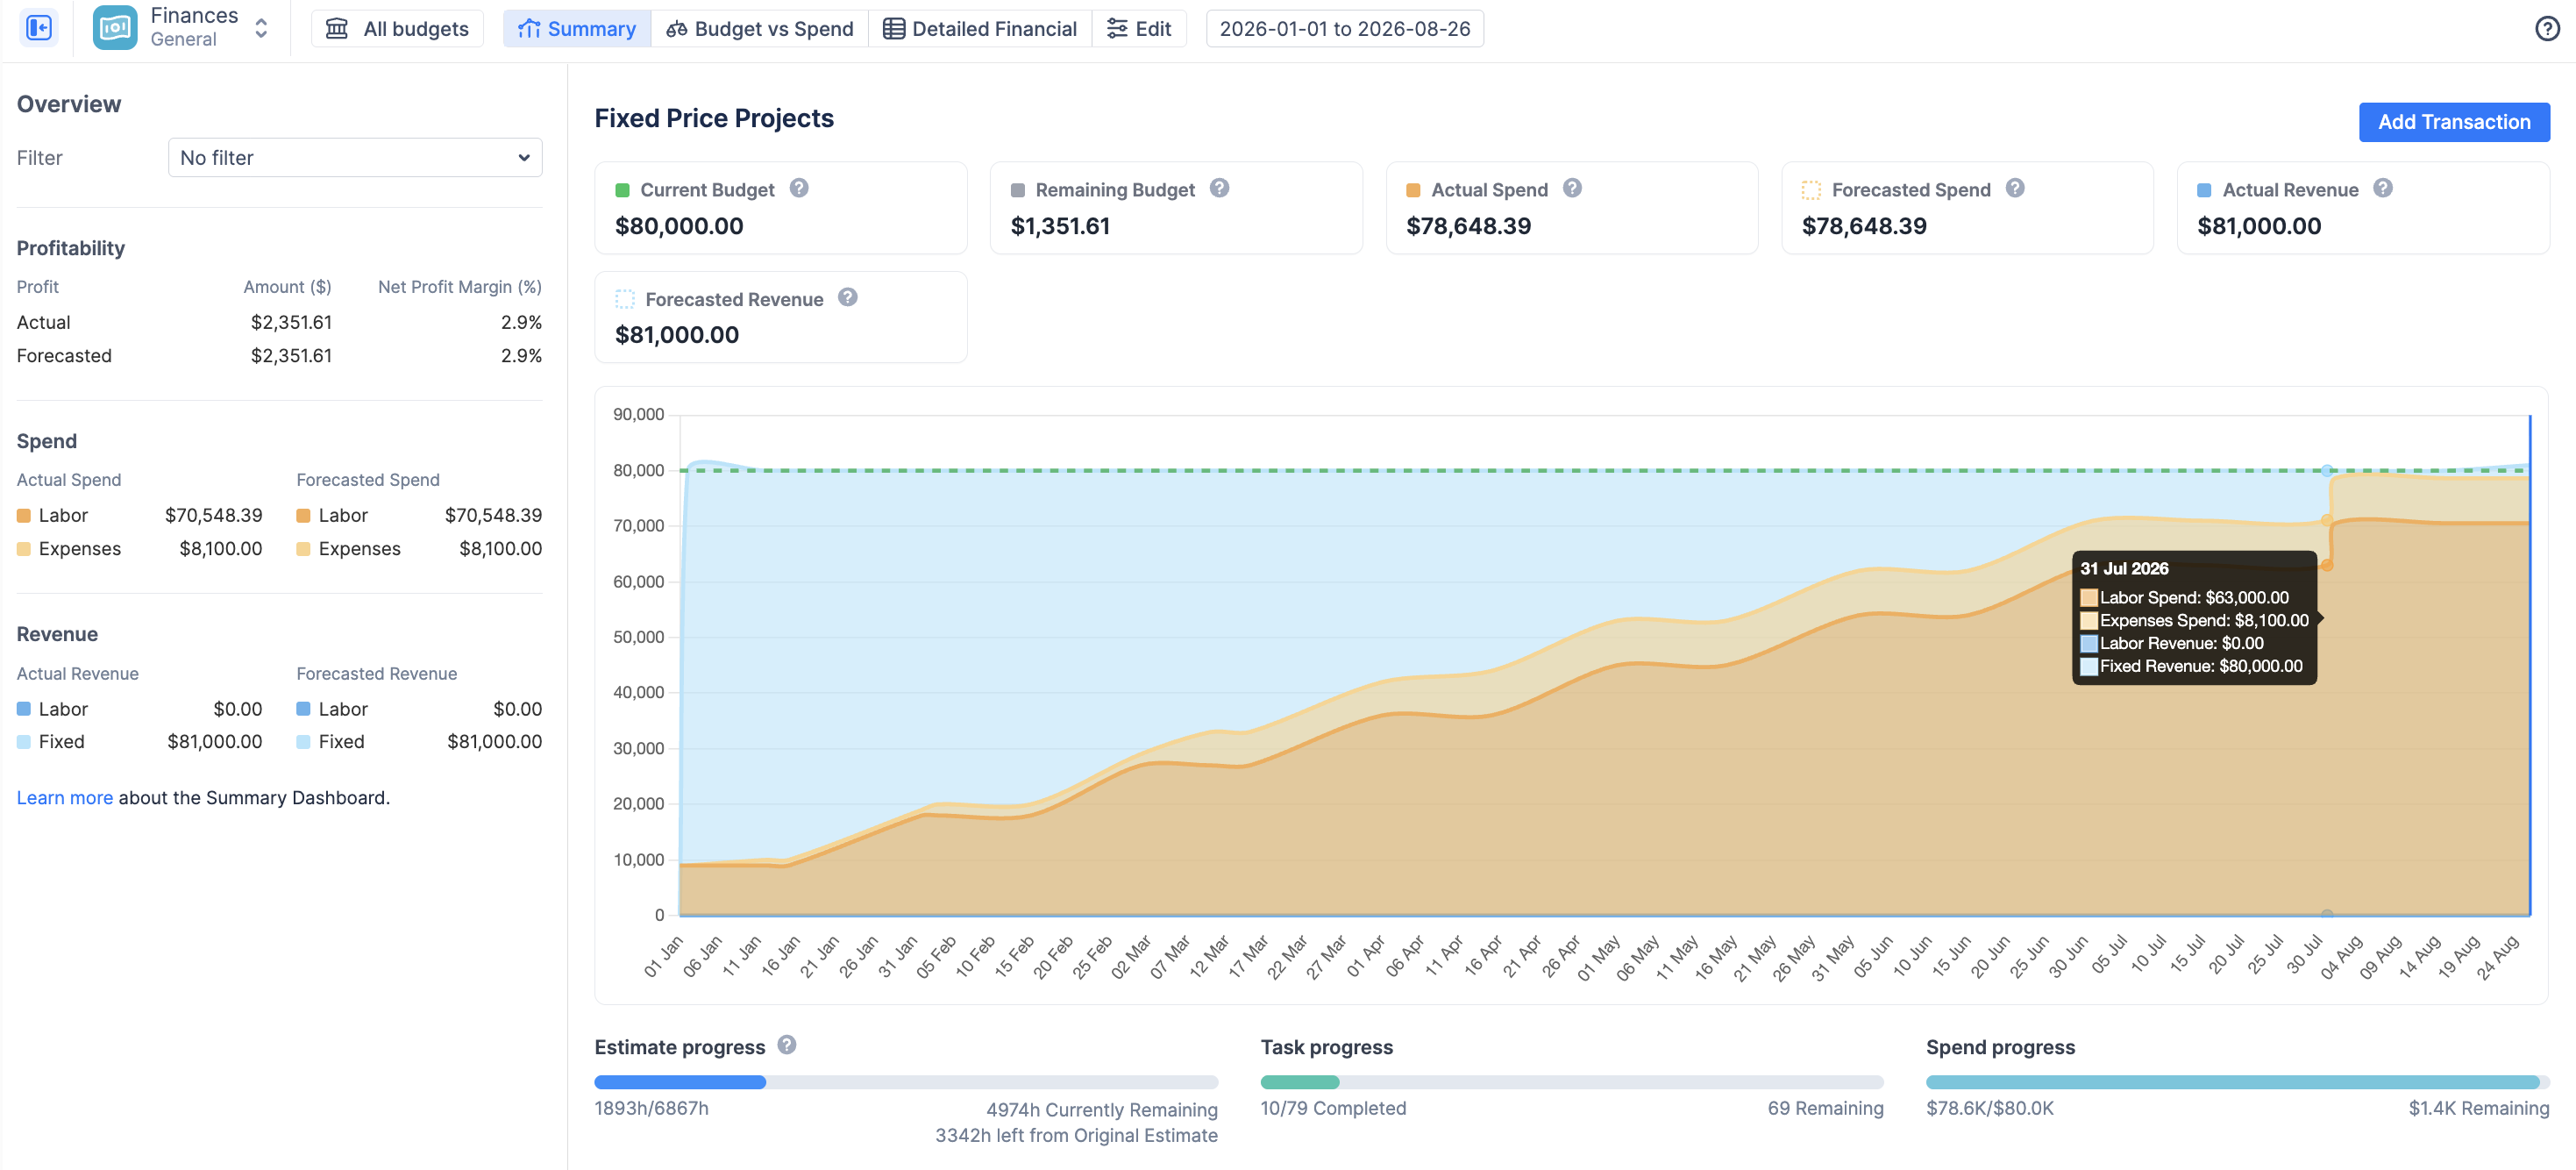Show help tooltip for Forecasted Revenue
This screenshot has width=2576, height=1170.
[848, 297]
